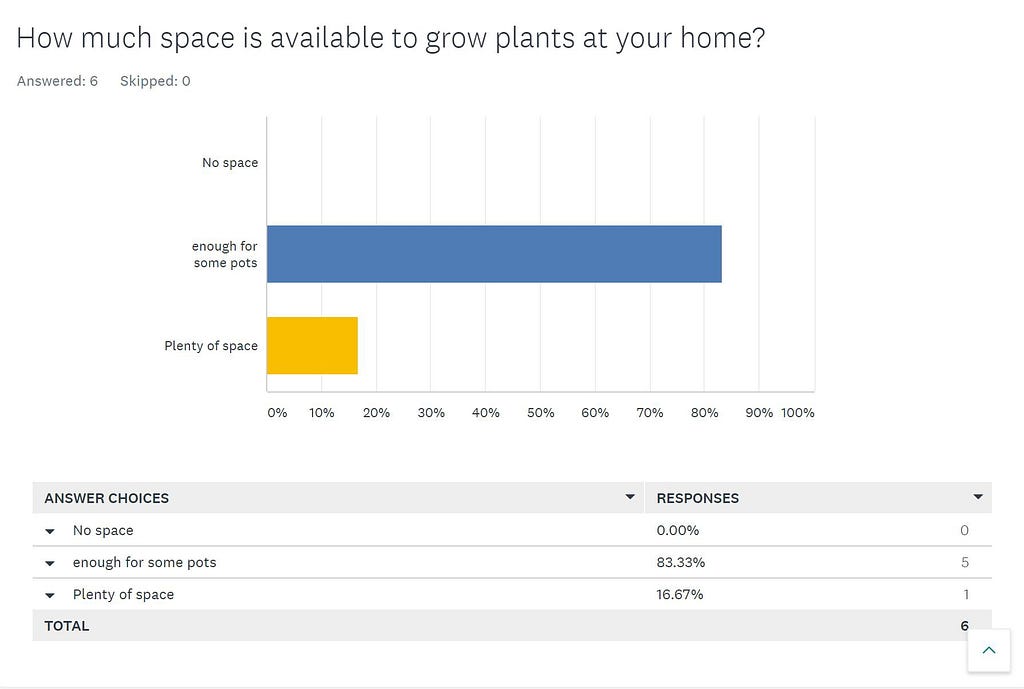Open the RESPONSES column dropdown arrow
The width and height of the screenshot is (1024, 689).
978,497
